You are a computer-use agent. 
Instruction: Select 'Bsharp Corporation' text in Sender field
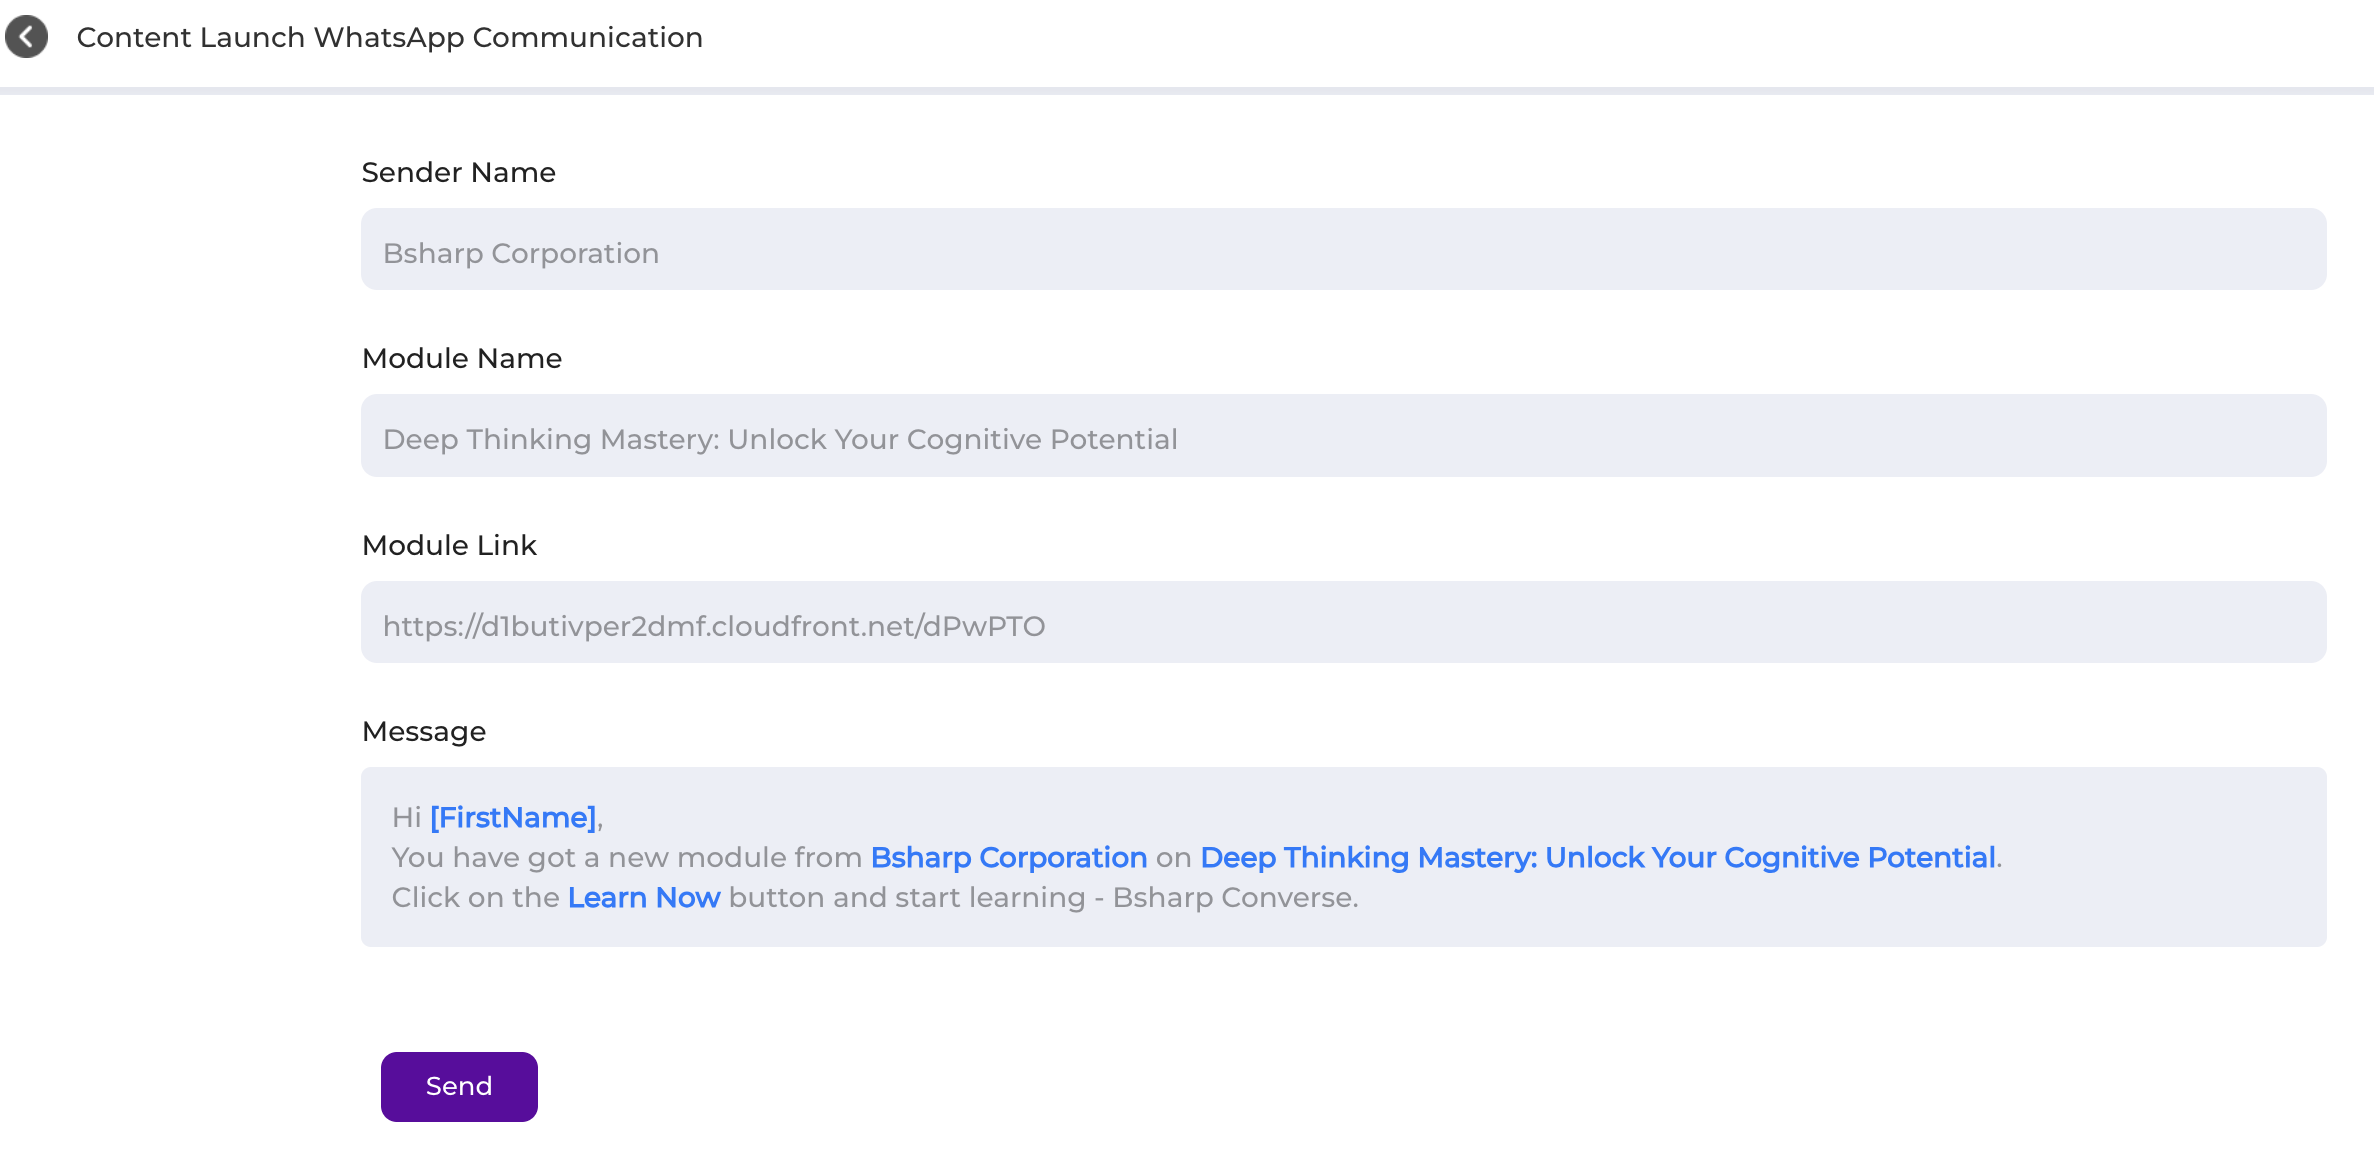(521, 253)
